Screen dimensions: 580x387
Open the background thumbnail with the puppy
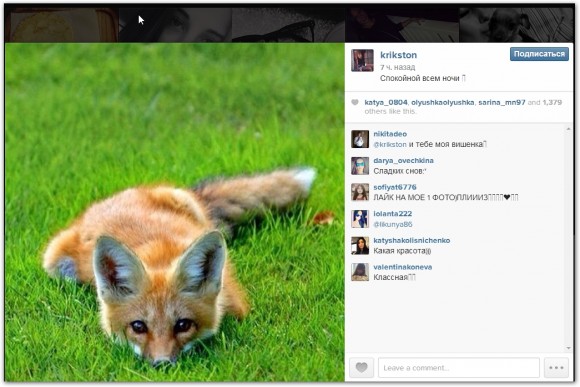516,25
